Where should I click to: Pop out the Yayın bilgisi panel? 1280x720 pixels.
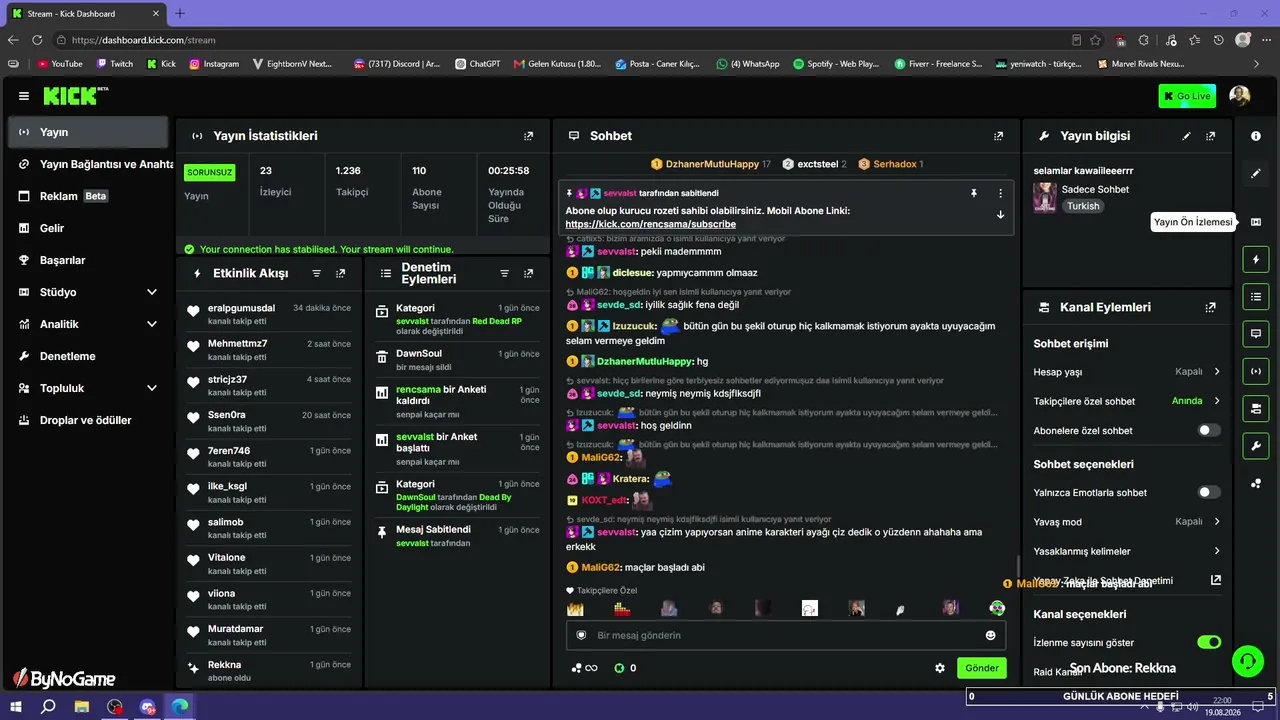pos(1211,136)
